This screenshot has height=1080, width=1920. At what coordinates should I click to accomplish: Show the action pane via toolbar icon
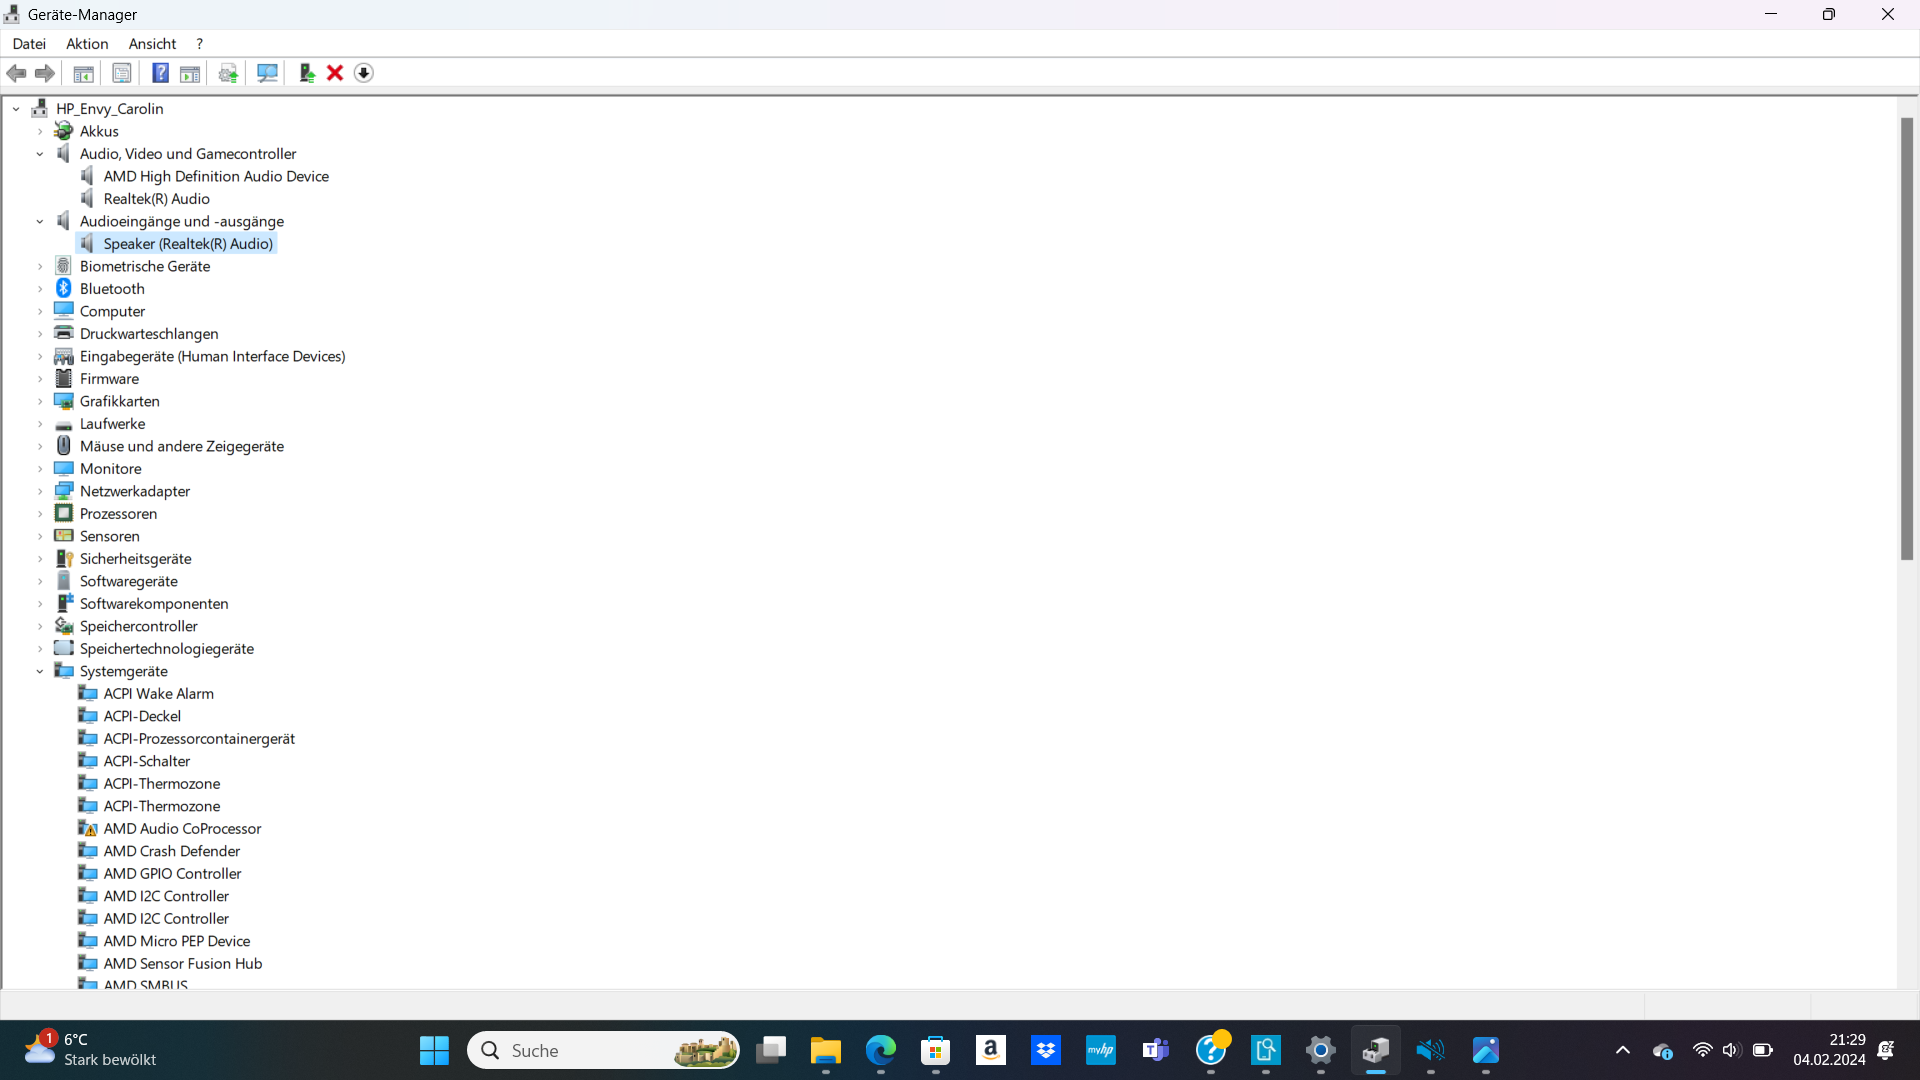coord(190,73)
